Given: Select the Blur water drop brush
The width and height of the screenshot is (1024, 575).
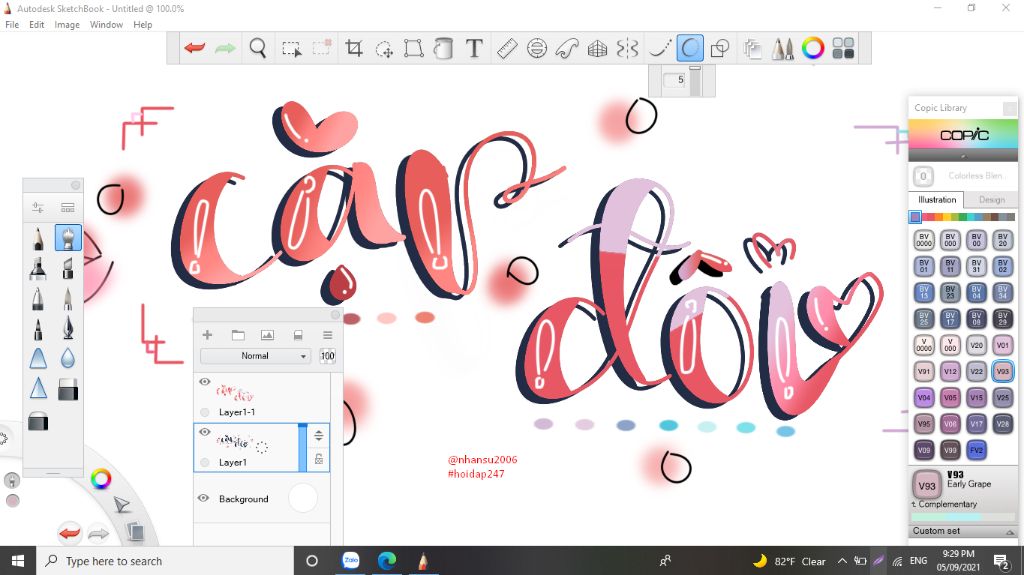Looking at the screenshot, I should pos(67,358).
